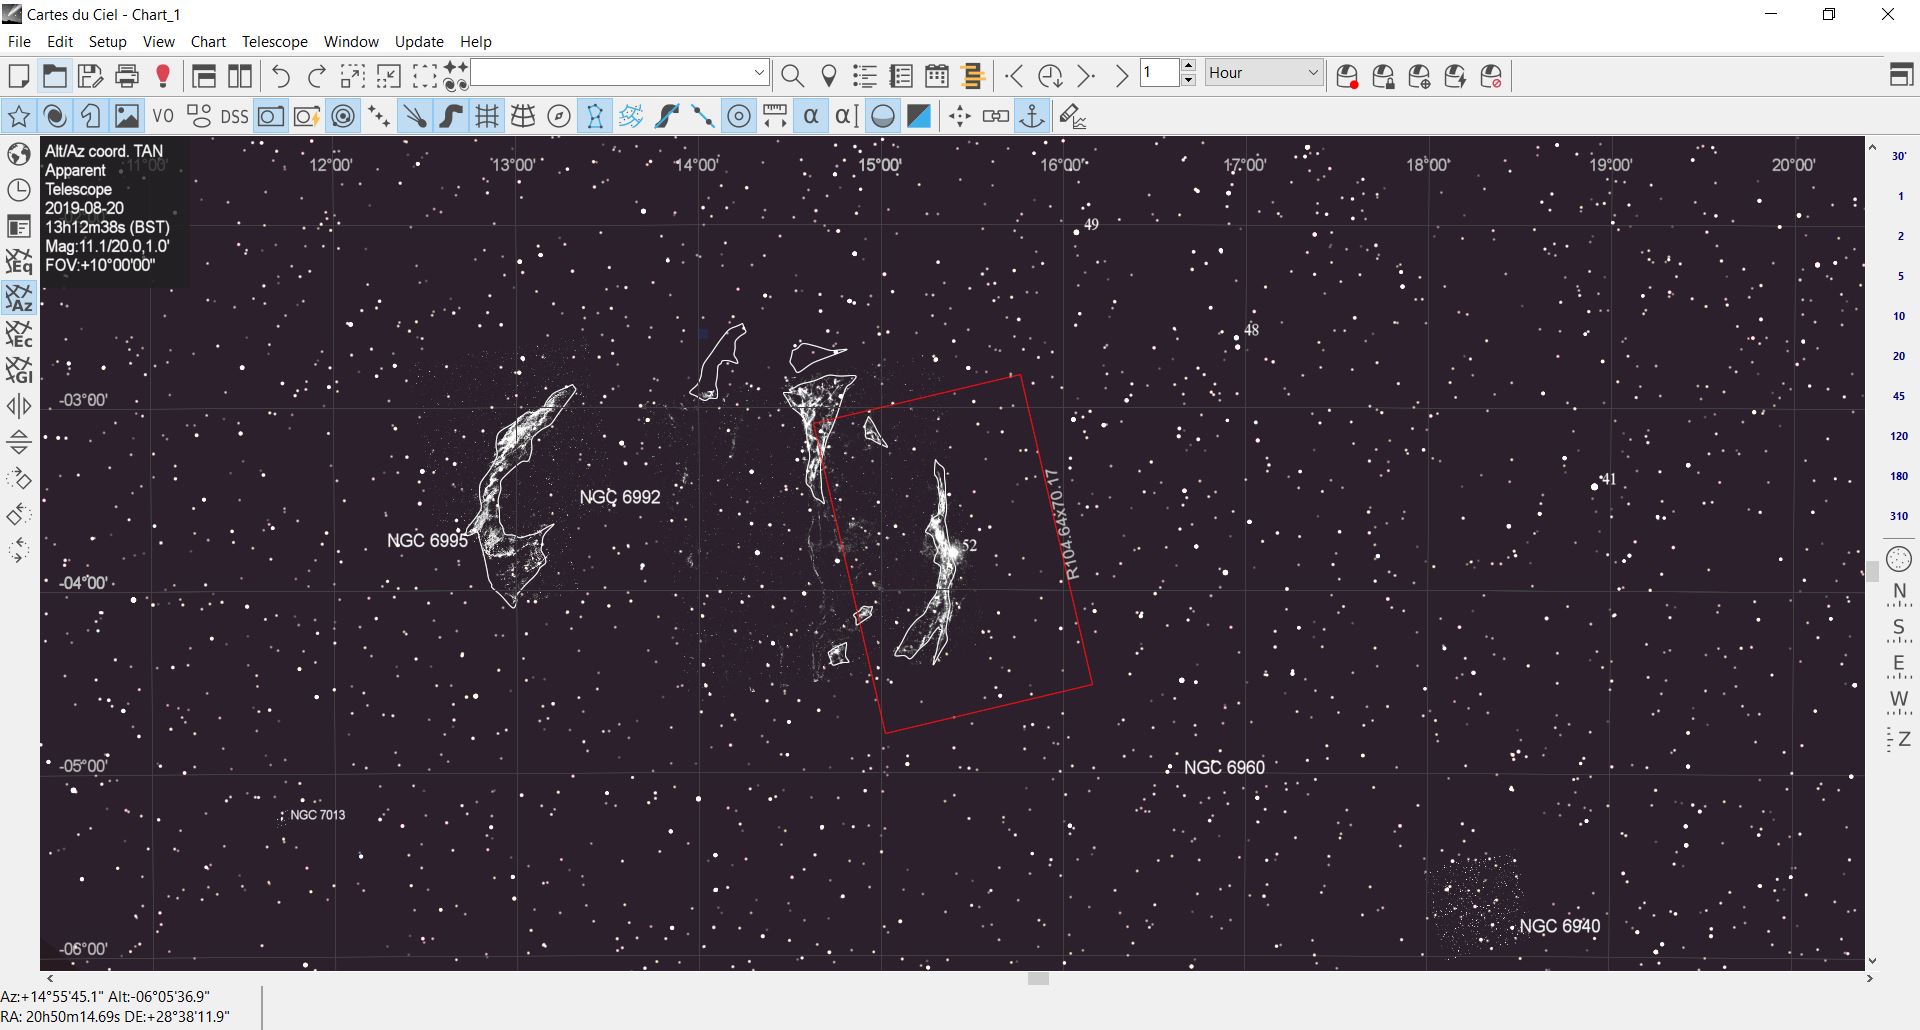Image resolution: width=1920 pixels, height=1030 pixels.
Task: Click the horizontal scrollbar thumb below chart
Action: tap(1038, 979)
